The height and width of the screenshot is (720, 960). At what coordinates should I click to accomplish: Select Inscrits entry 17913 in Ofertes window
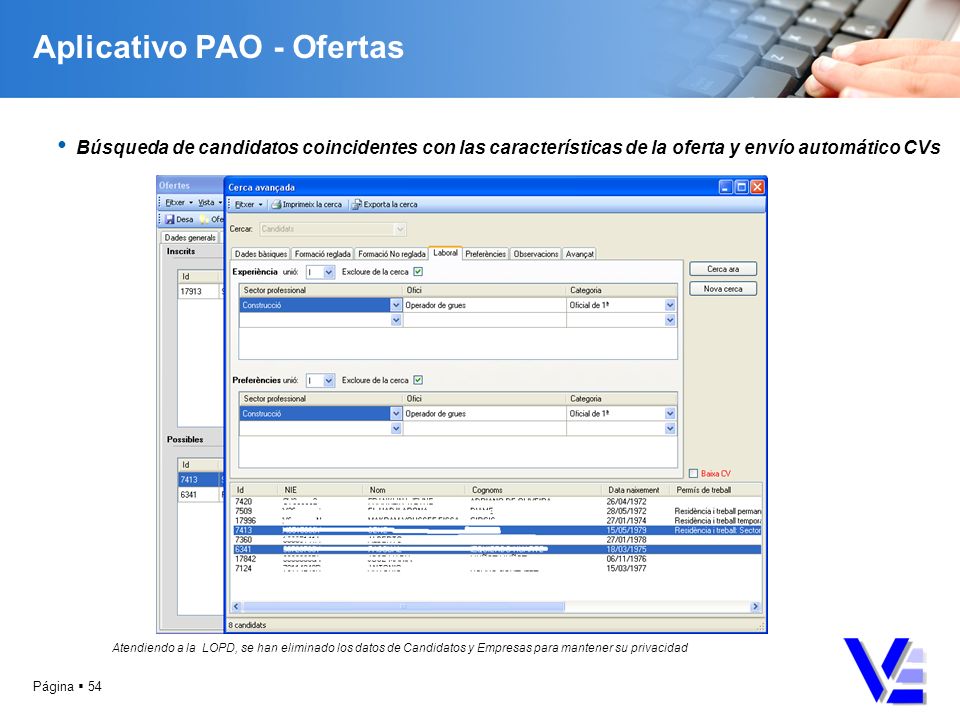click(x=200, y=291)
